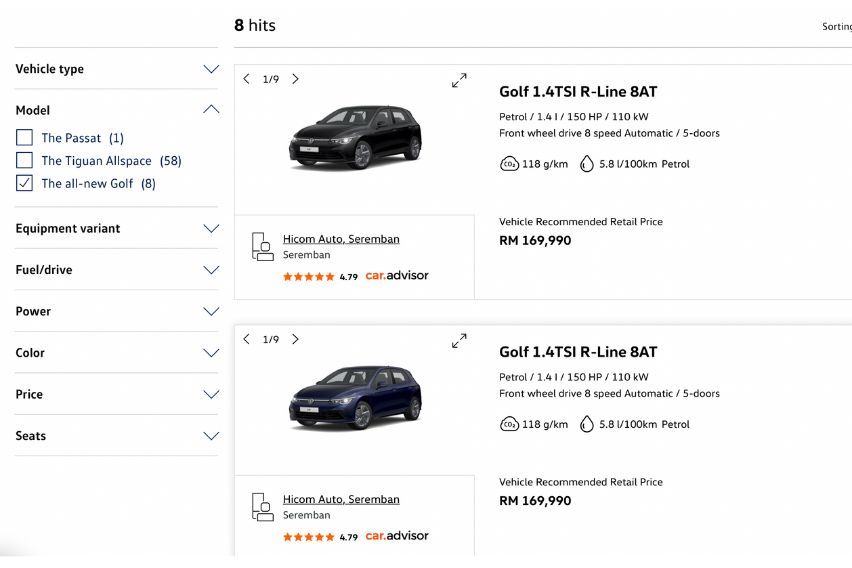Expand the Price filter
Screen dimensions: 852x568
(x=211, y=394)
